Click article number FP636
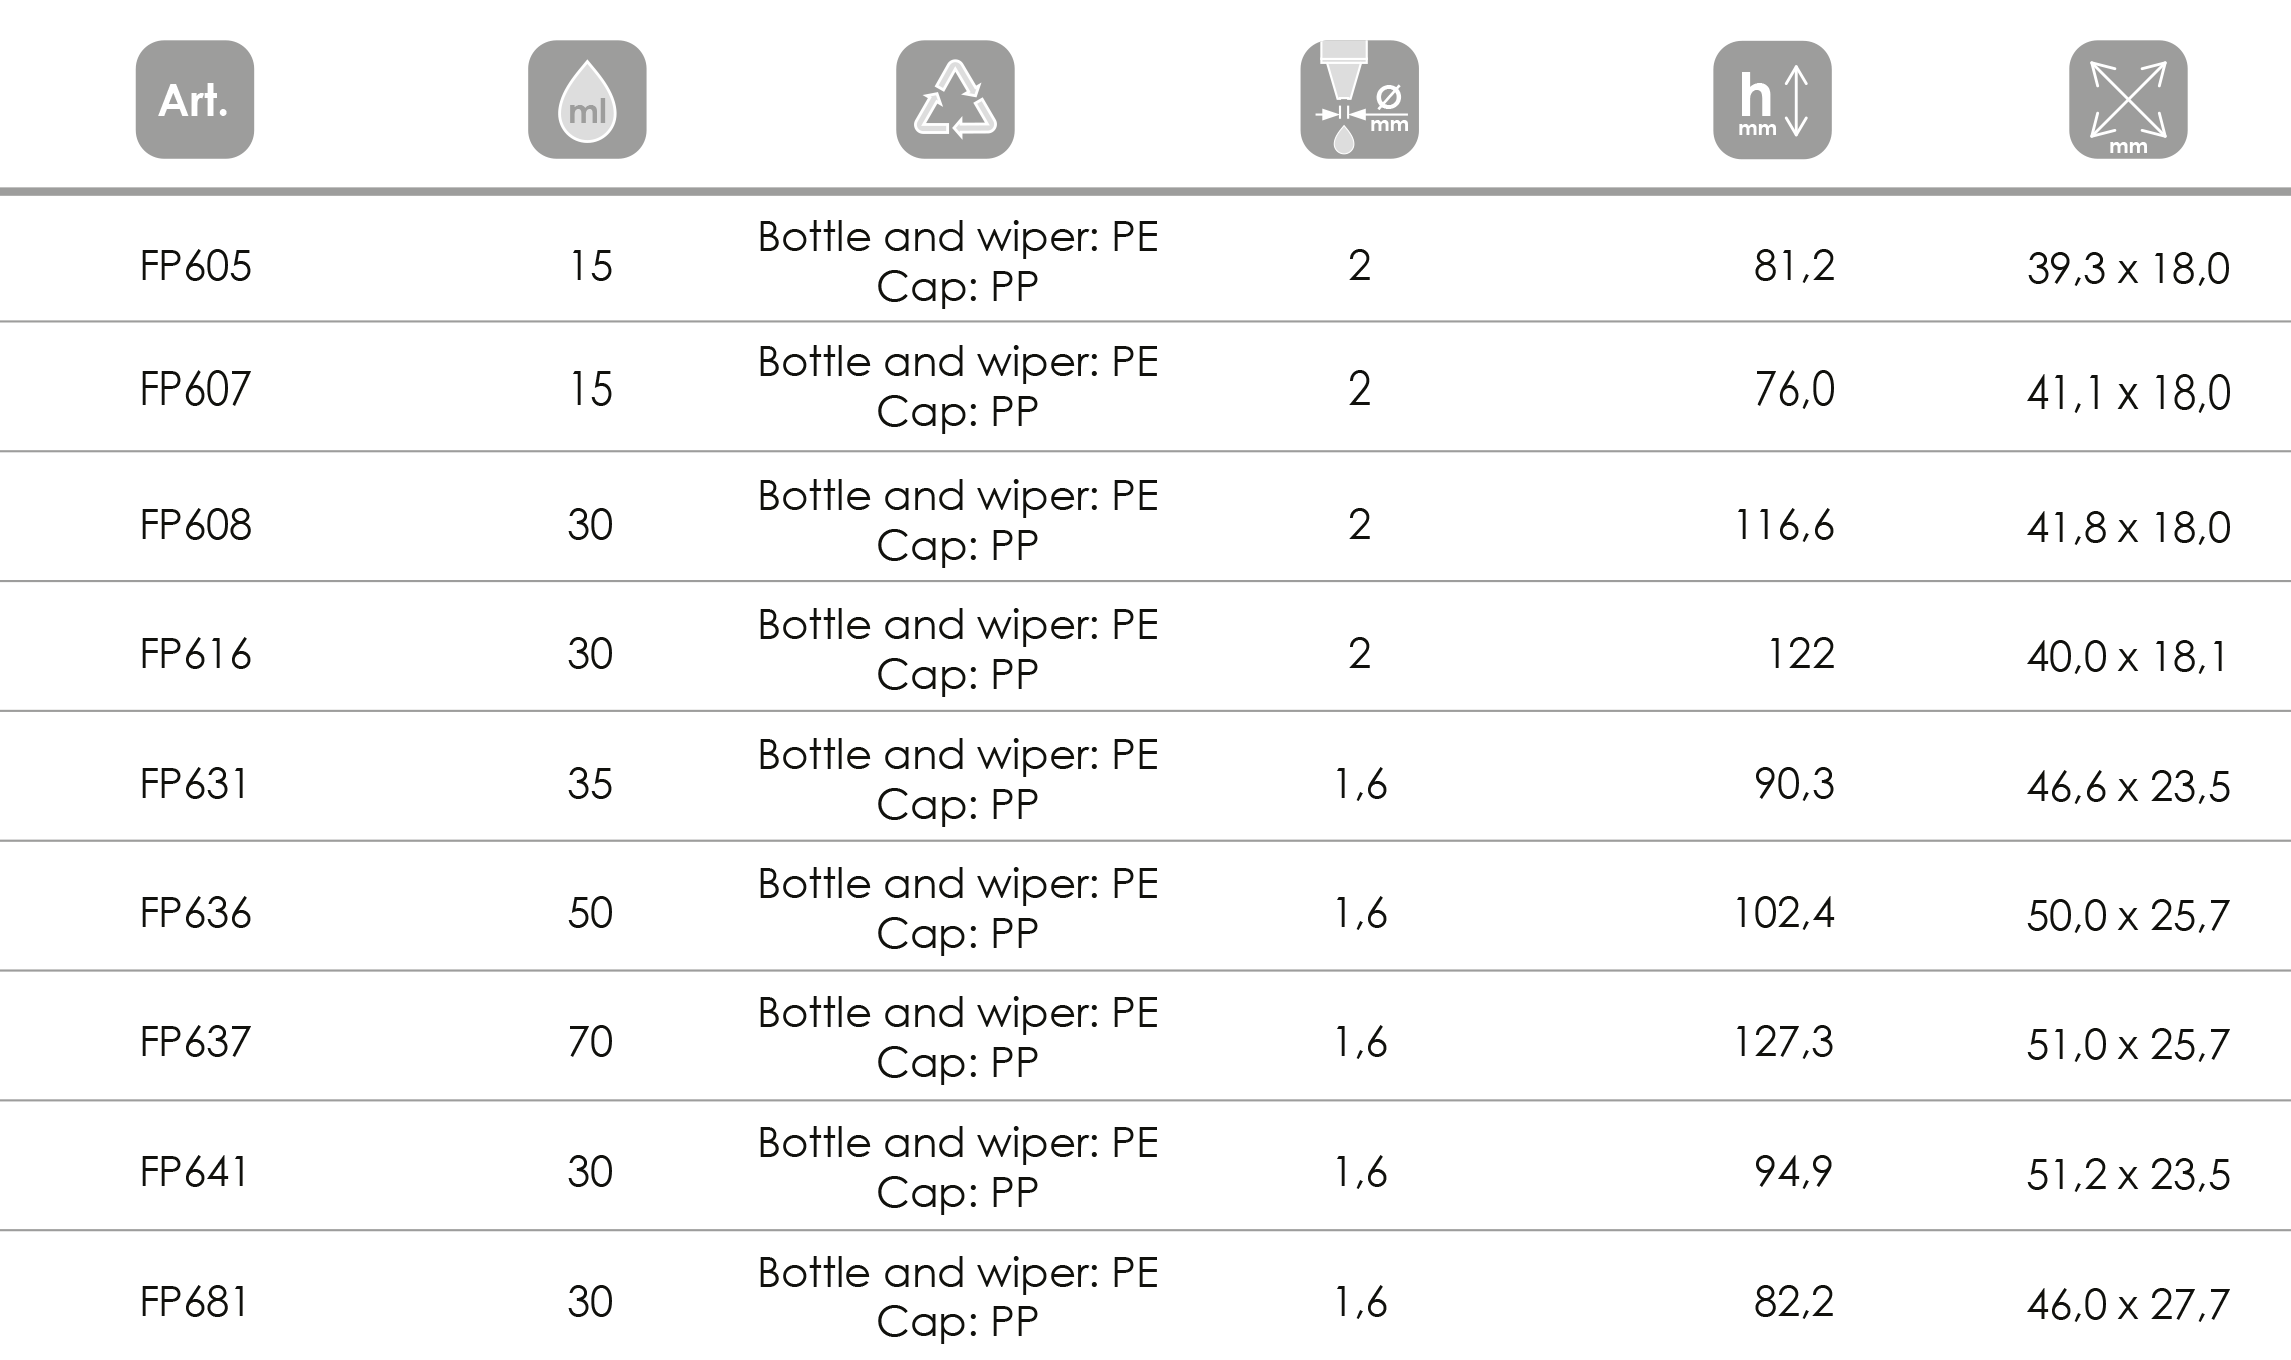Screen dimensions: 2291x1360 [x=196, y=913]
